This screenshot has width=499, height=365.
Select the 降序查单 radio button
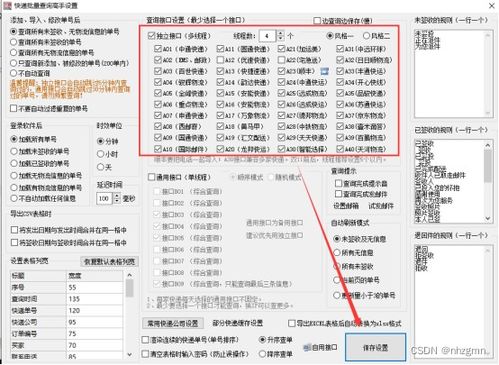262,354
